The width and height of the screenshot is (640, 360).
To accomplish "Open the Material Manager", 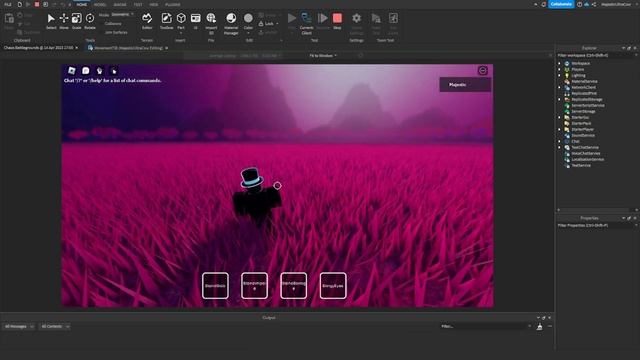I will coord(231,23).
